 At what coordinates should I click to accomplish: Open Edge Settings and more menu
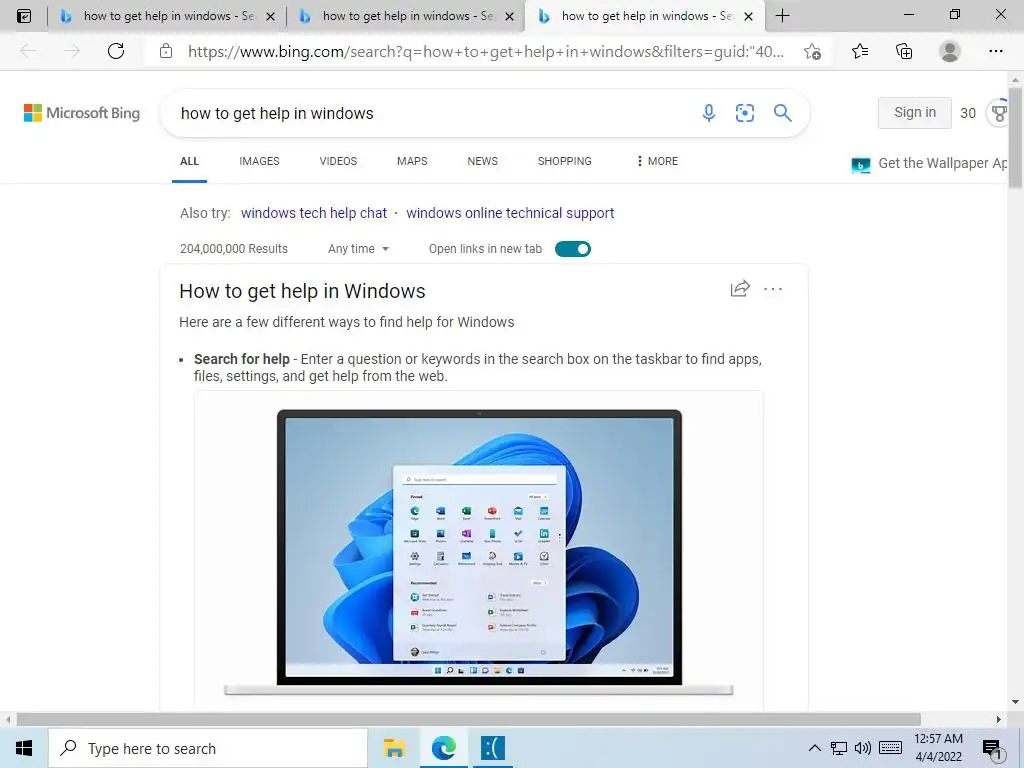pyautogui.click(x=995, y=51)
